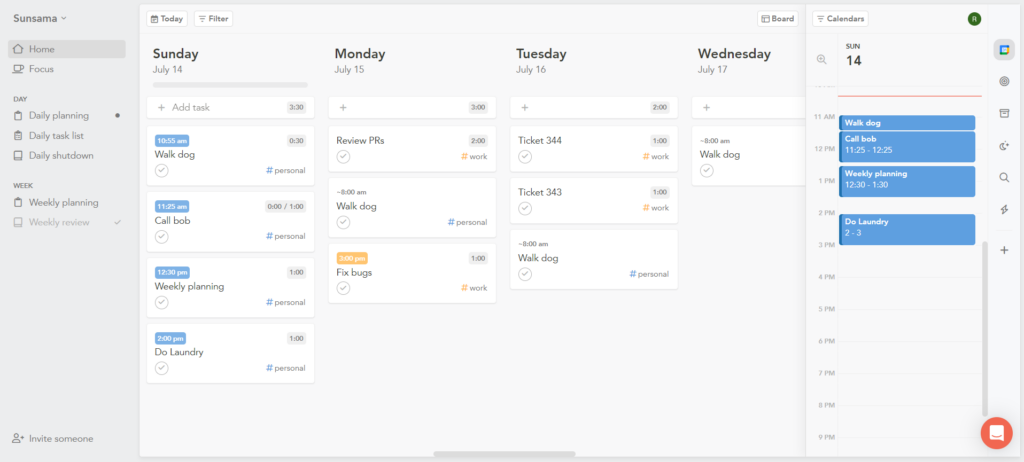Check off the Review PRs task
Screen dimensions: 1024x462
coord(343,157)
